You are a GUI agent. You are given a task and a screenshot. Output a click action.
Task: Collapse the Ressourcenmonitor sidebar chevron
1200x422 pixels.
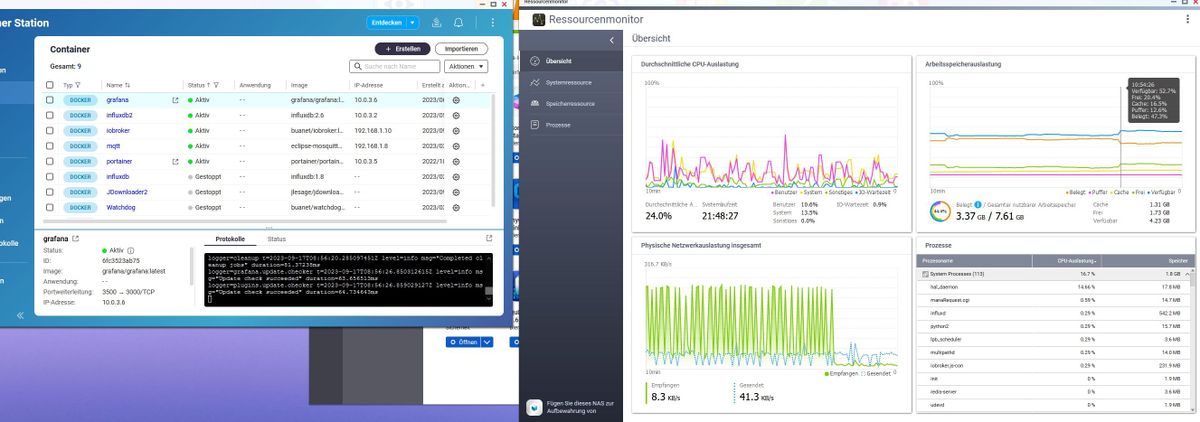click(611, 39)
